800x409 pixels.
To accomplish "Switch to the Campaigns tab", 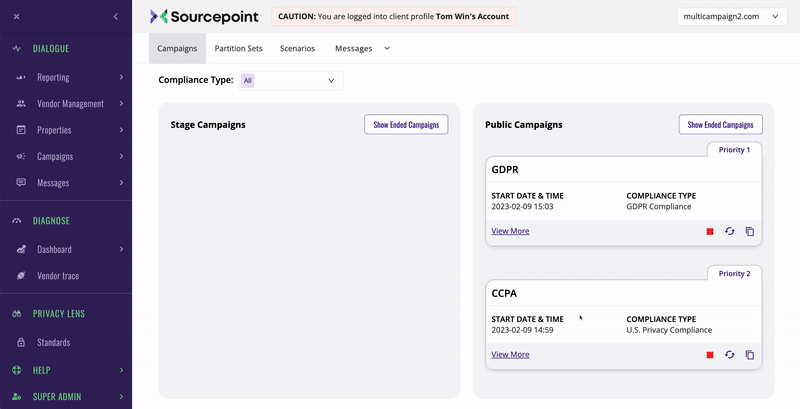I will [x=177, y=48].
